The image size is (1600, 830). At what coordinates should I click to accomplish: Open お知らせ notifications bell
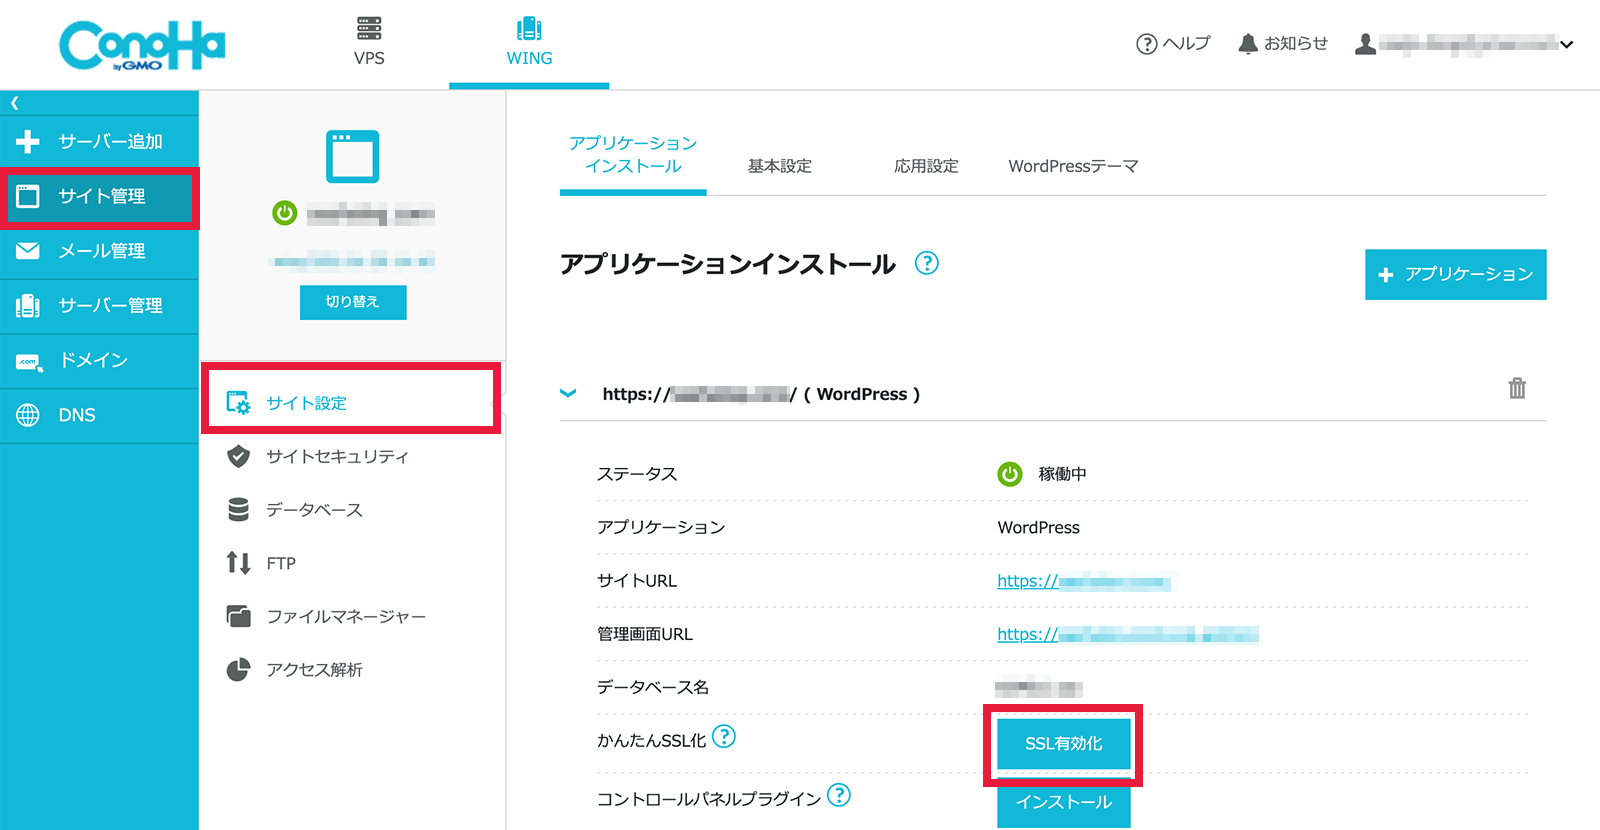coord(1283,43)
